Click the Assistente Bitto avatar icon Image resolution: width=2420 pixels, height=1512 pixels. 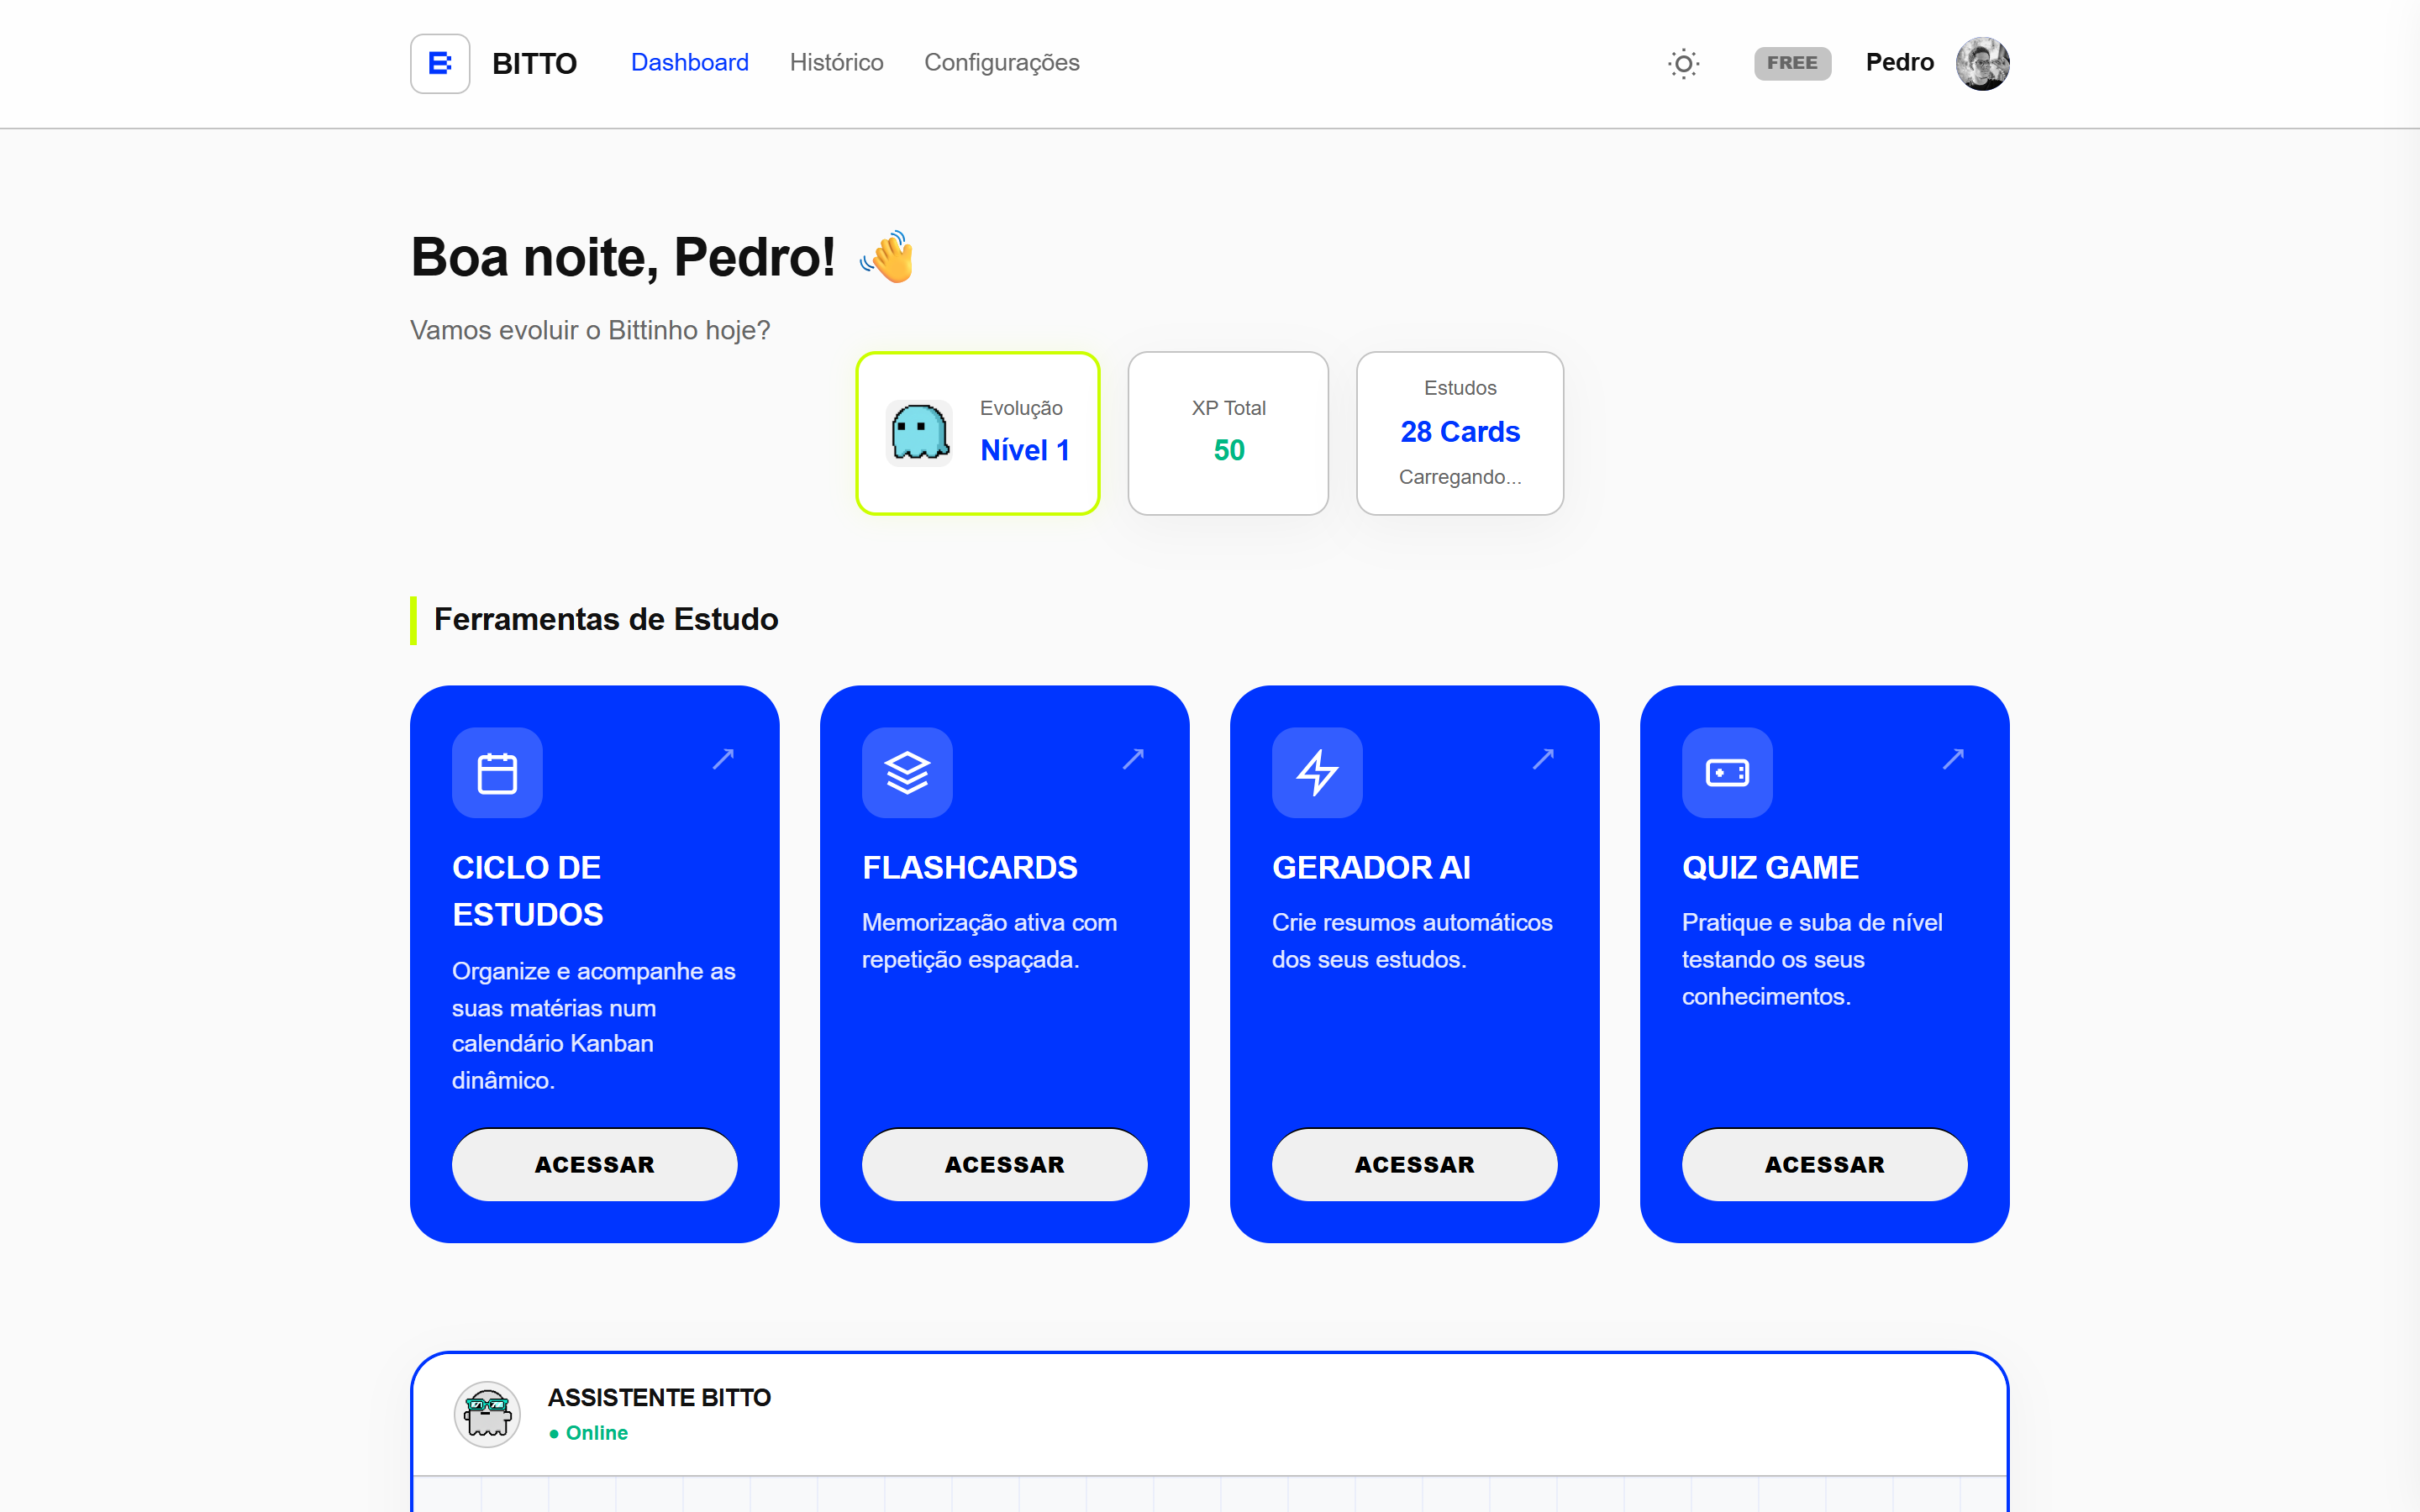[x=487, y=1414]
